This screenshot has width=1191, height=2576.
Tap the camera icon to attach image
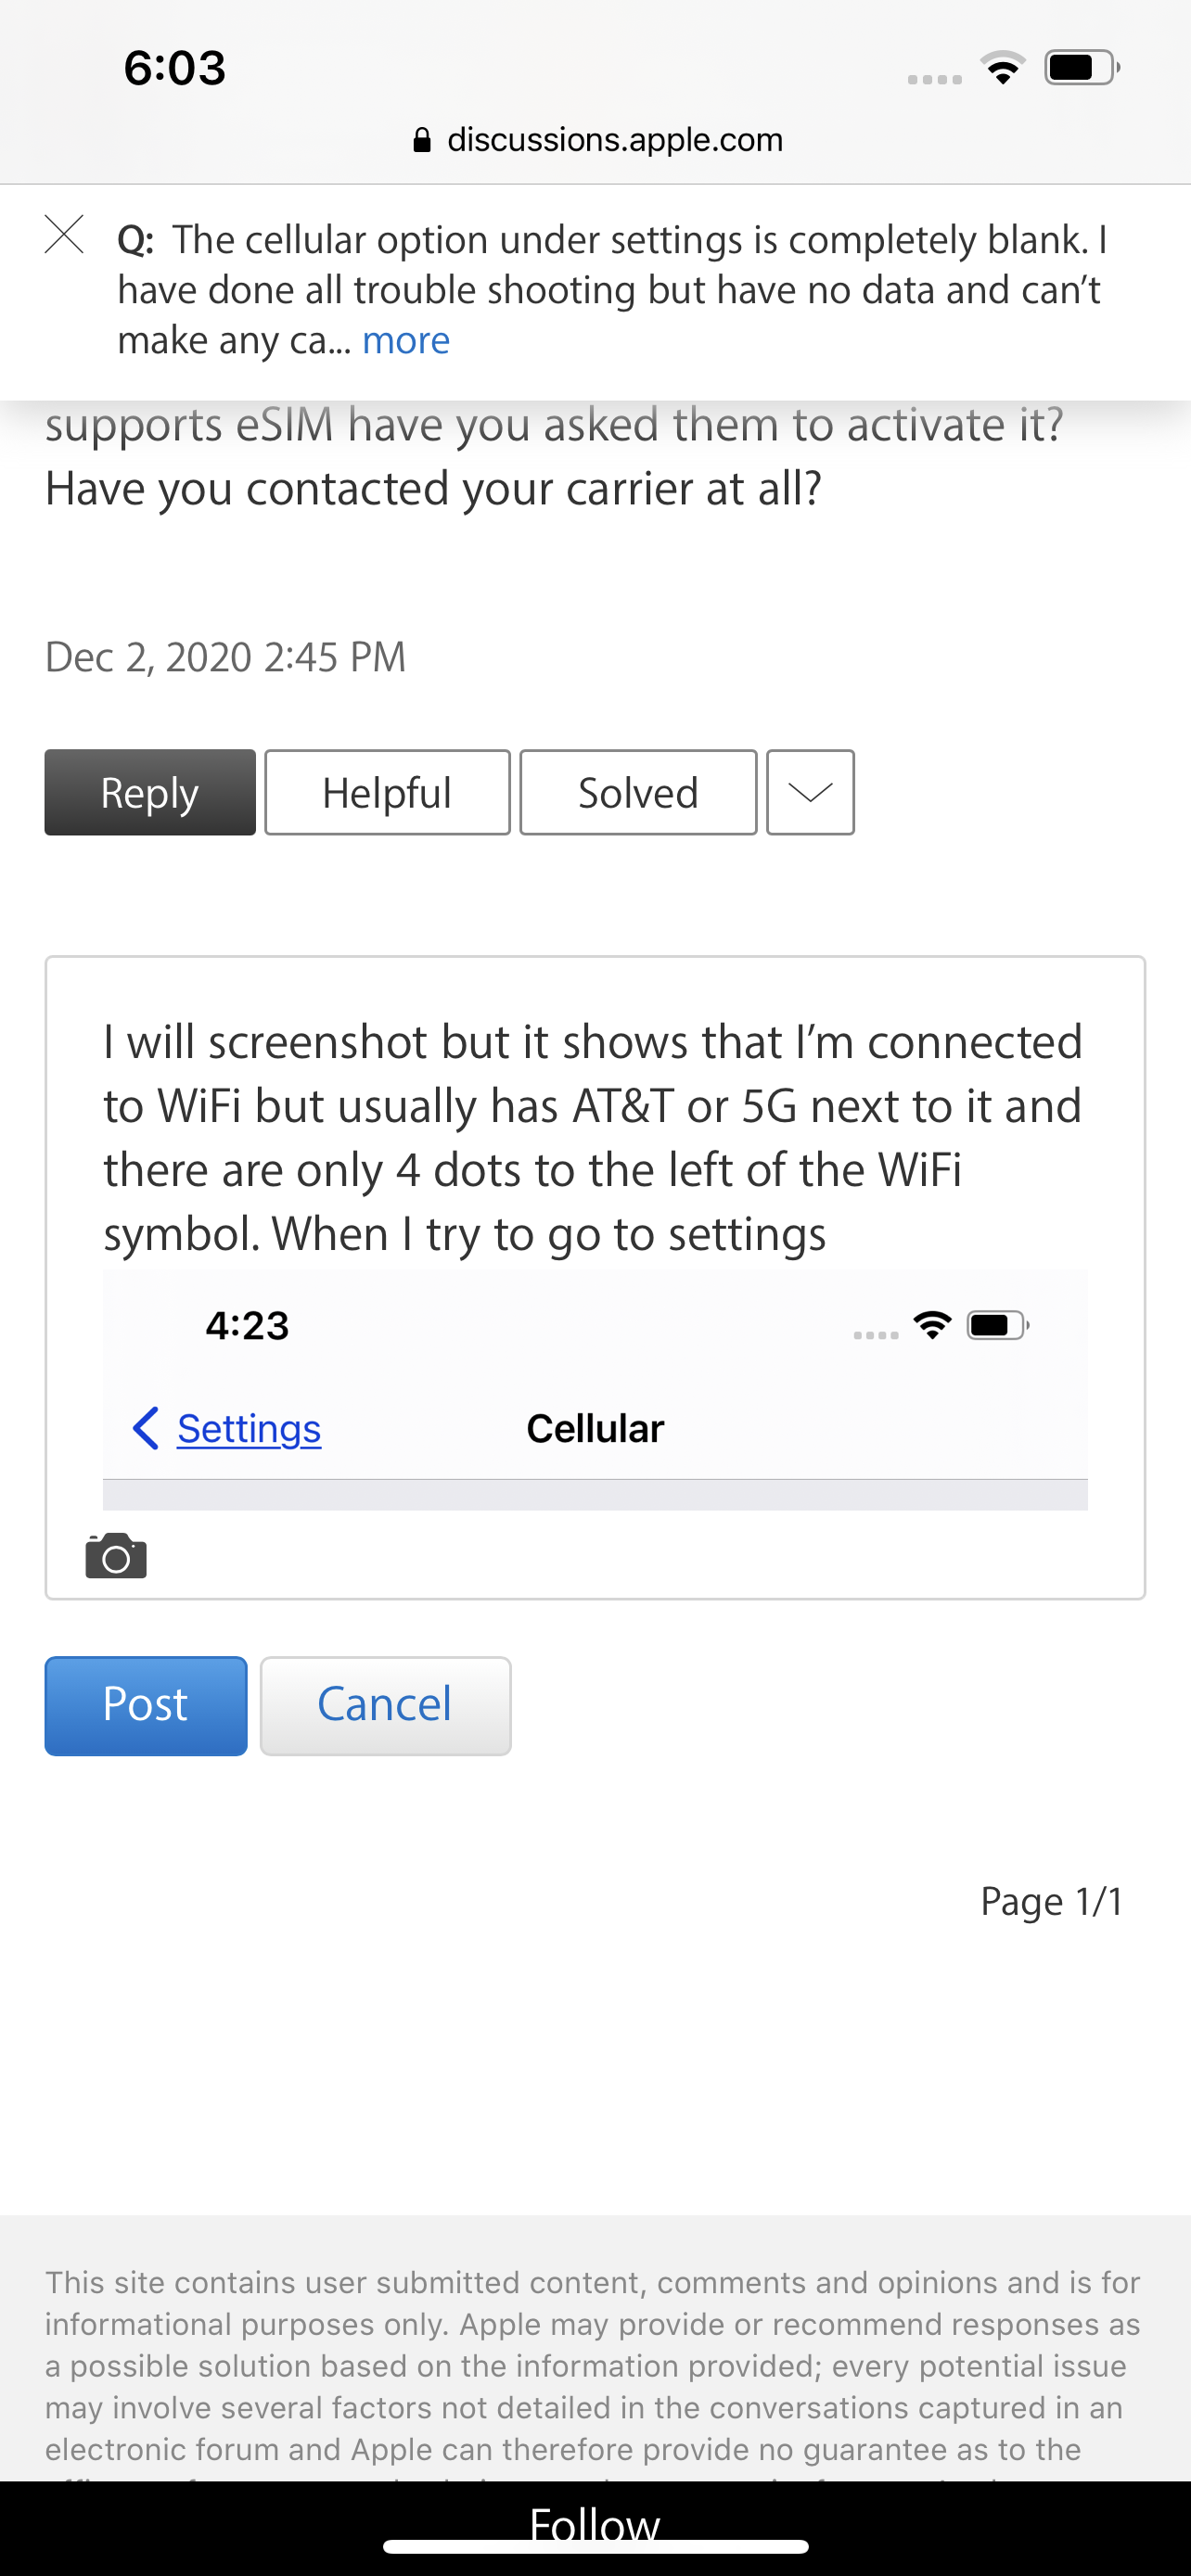[x=116, y=1556]
